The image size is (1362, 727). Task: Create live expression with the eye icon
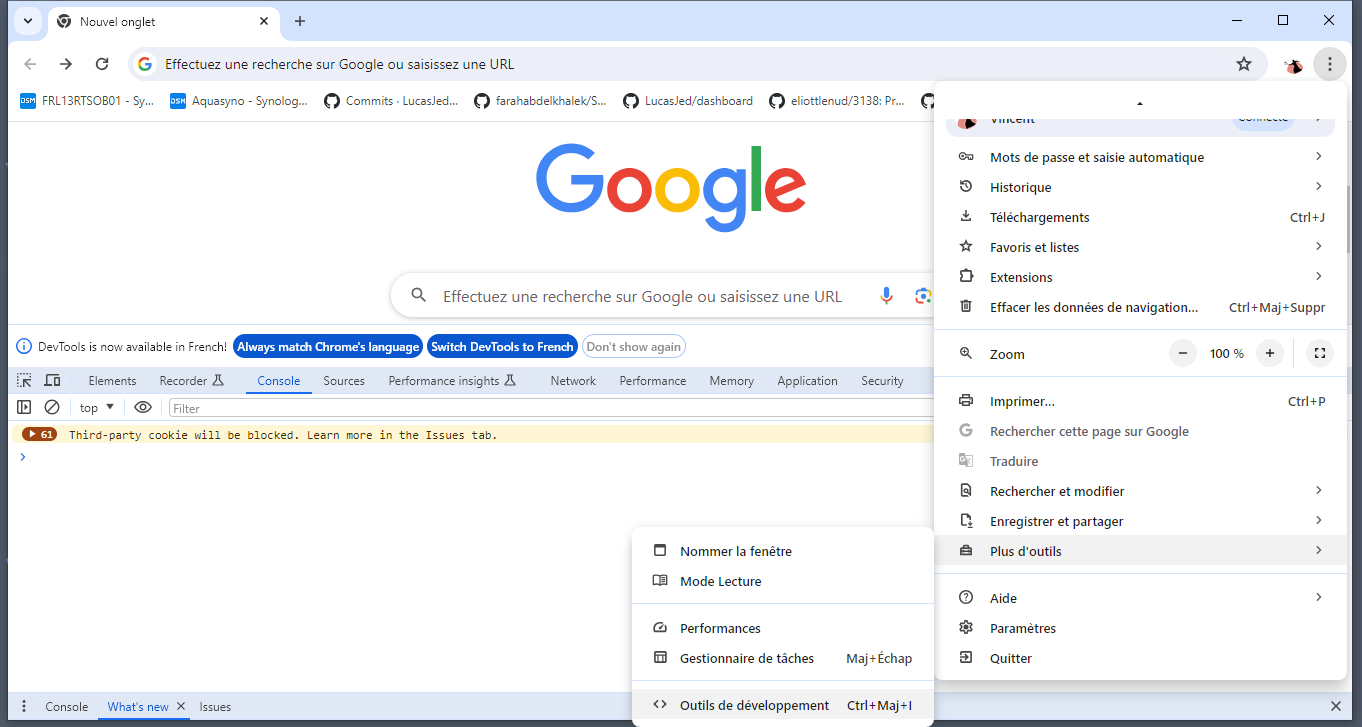point(143,407)
